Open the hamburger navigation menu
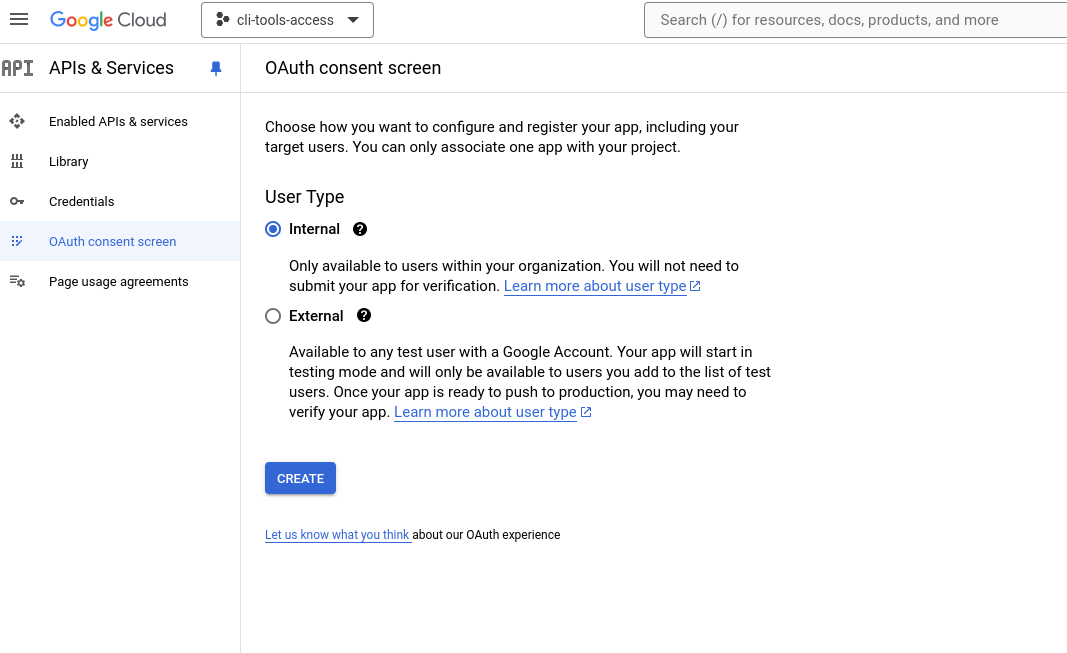The width and height of the screenshot is (1067, 653). click(19, 20)
